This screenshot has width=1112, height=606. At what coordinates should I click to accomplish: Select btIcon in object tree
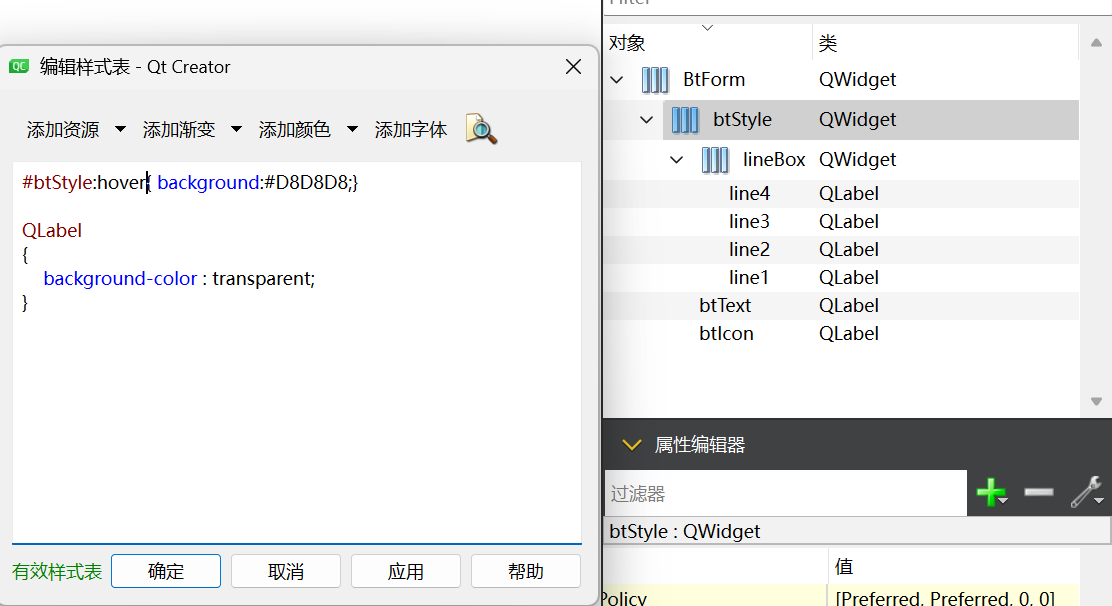pos(726,333)
